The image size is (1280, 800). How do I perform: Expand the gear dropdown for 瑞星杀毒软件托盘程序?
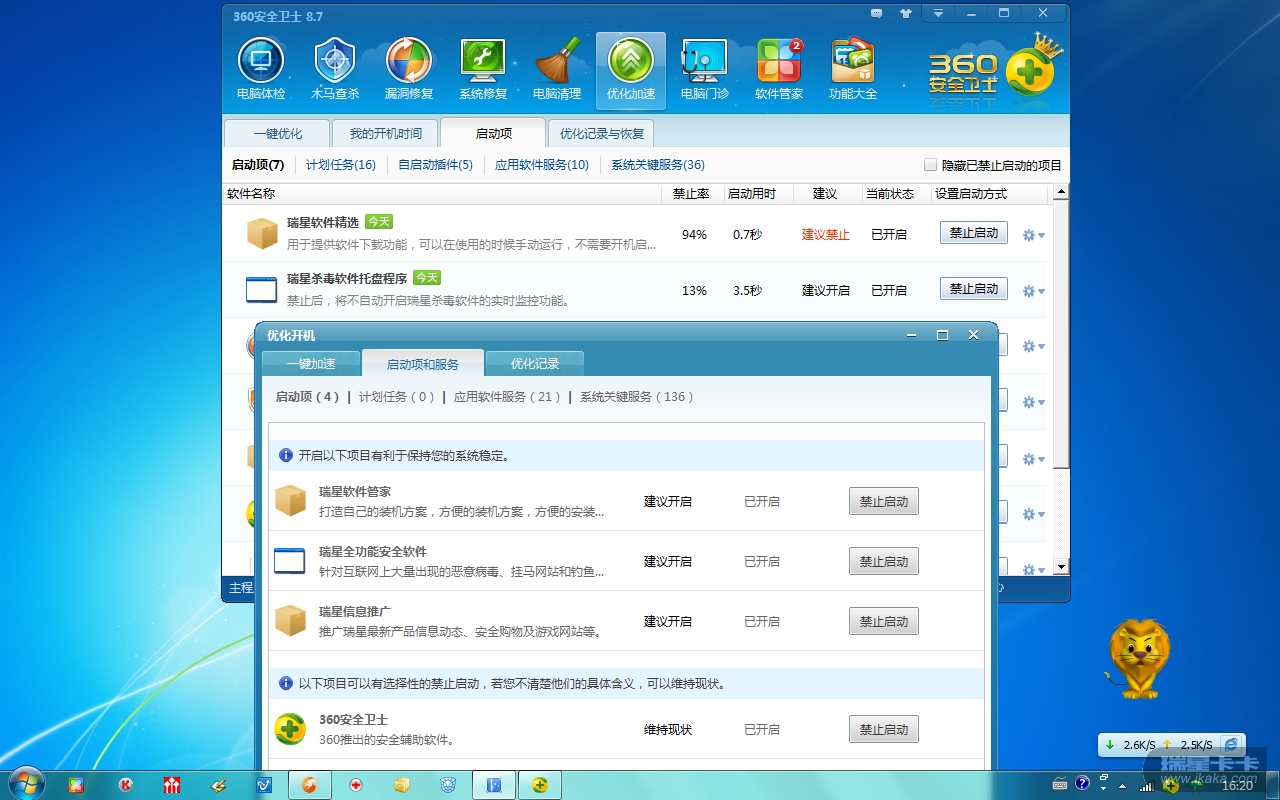[1033, 292]
